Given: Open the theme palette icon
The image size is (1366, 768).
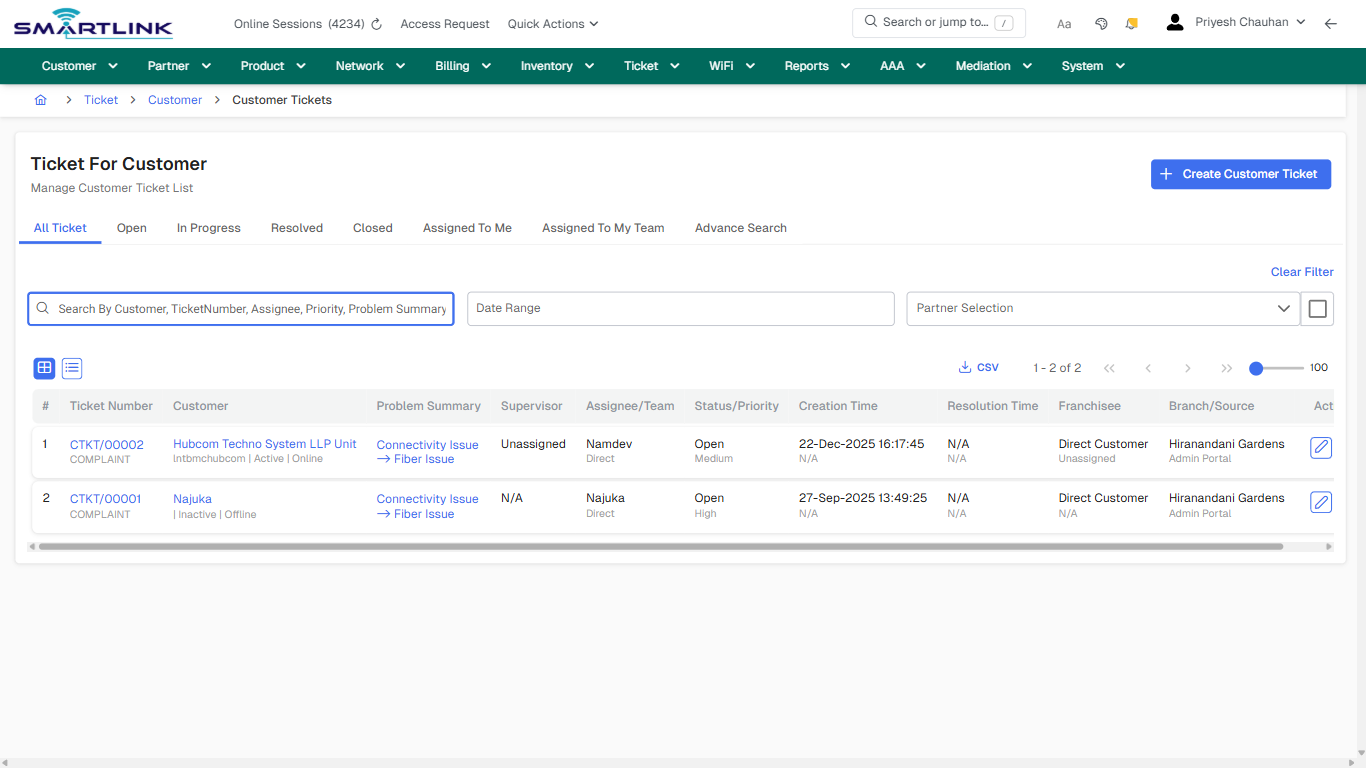Looking at the screenshot, I should [x=1101, y=22].
